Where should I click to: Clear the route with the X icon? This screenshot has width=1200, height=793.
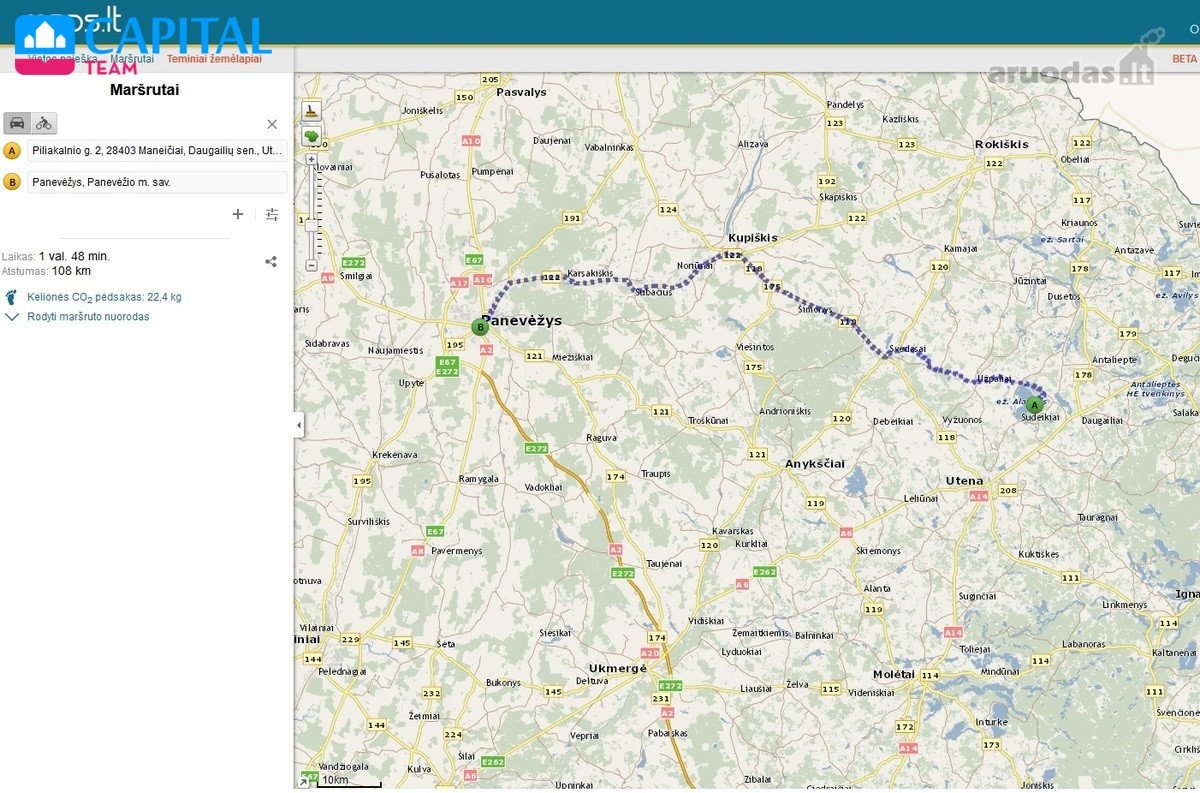click(x=272, y=124)
